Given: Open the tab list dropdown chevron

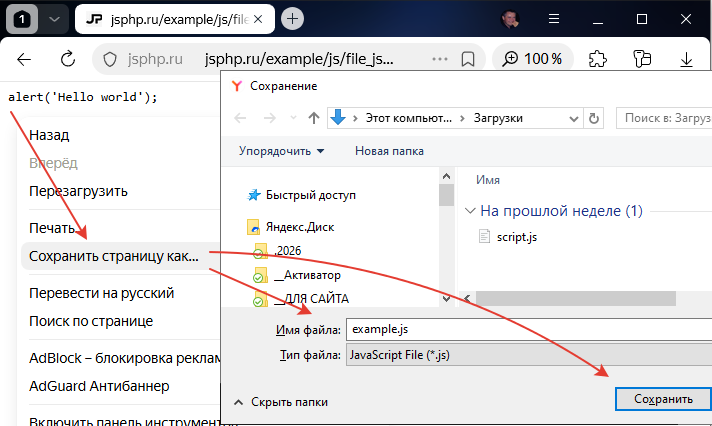Looking at the screenshot, I should click(54, 19).
